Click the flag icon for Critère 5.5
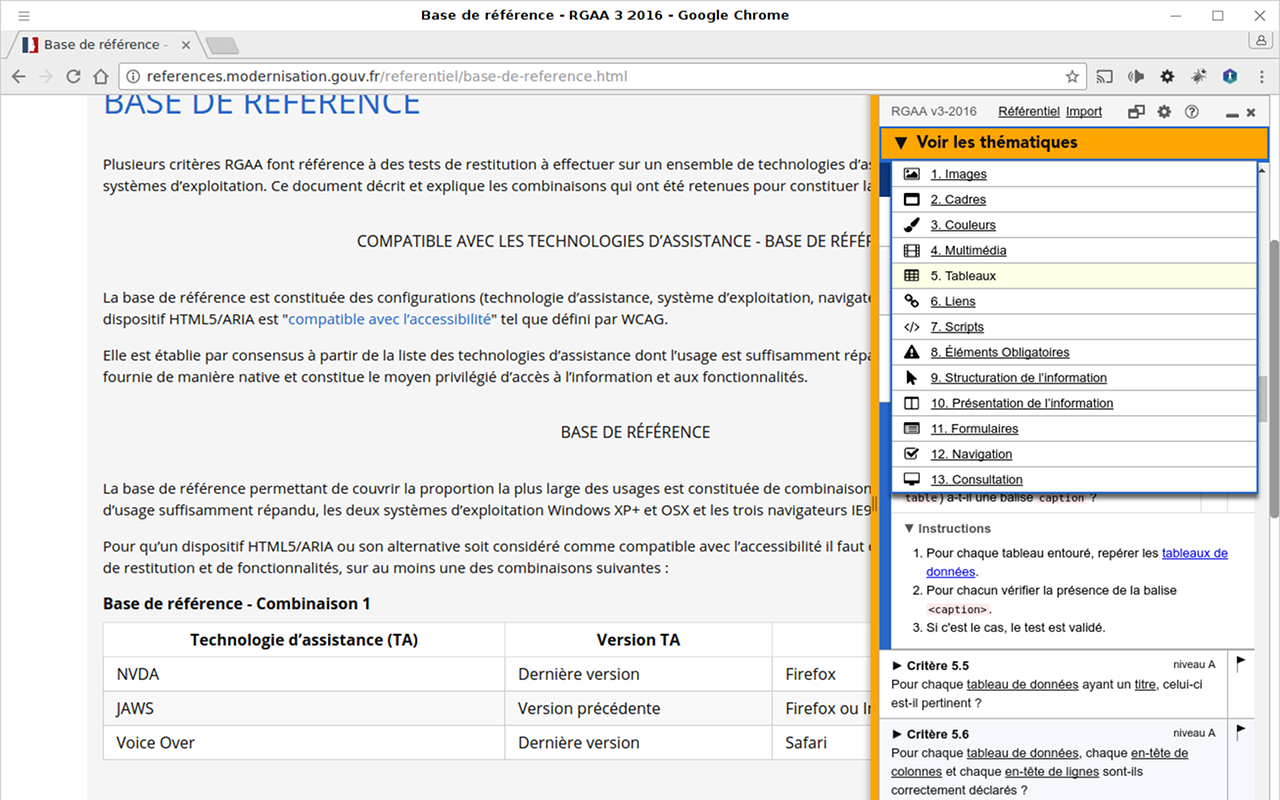The width and height of the screenshot is (1280, 800). click(1241, 662)
